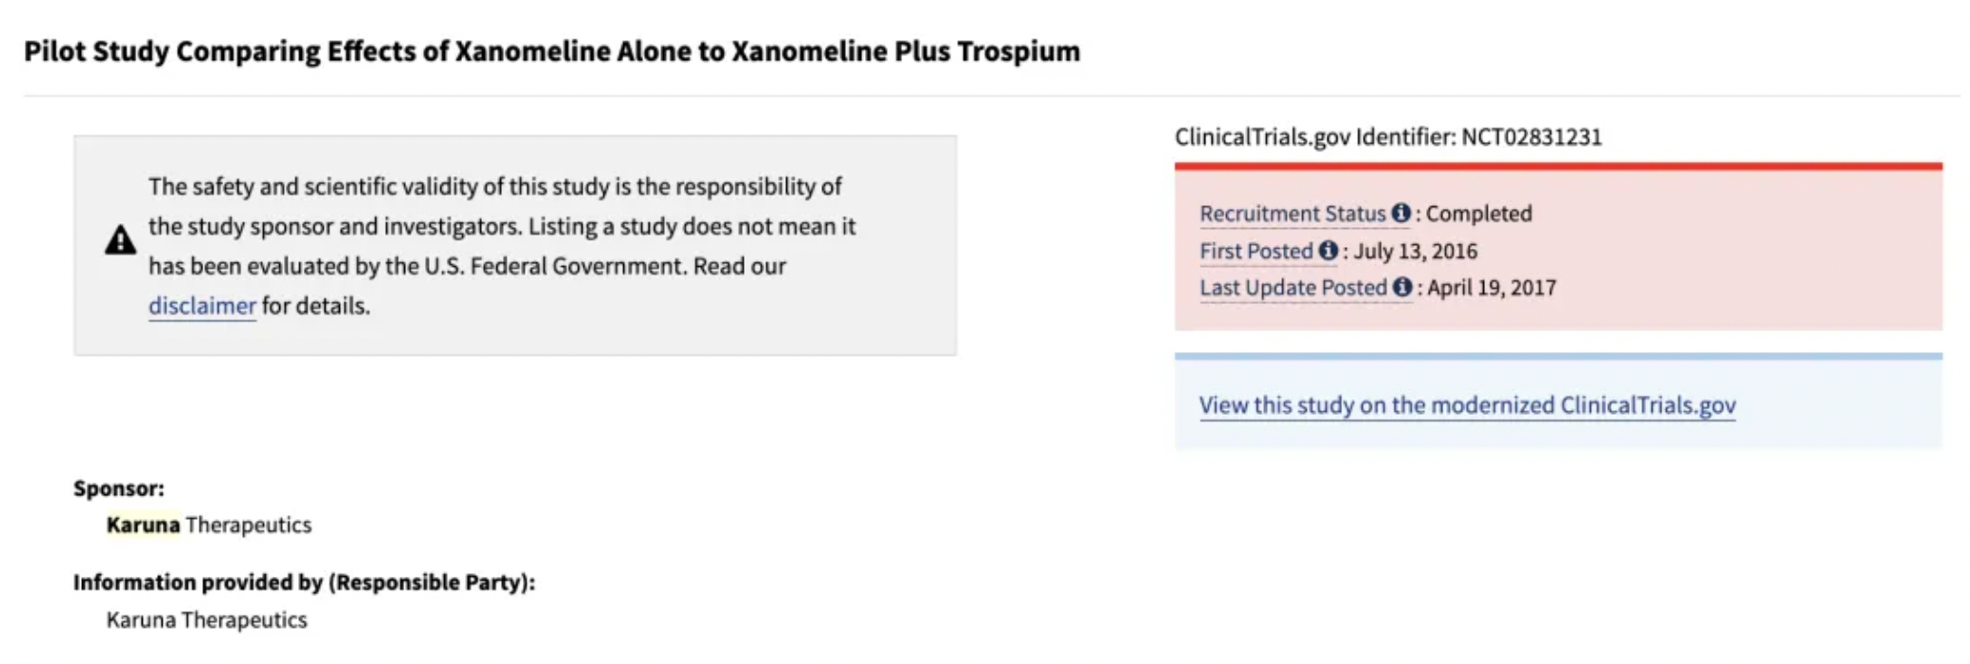
Task: Click the highlighted Karuna sponsor word
Action: (143, 525)
